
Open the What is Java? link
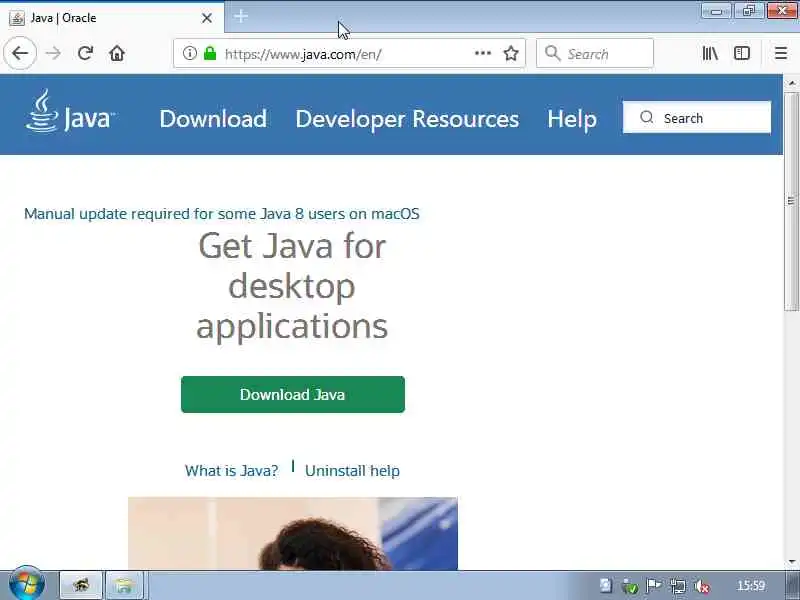pos(232,470)
